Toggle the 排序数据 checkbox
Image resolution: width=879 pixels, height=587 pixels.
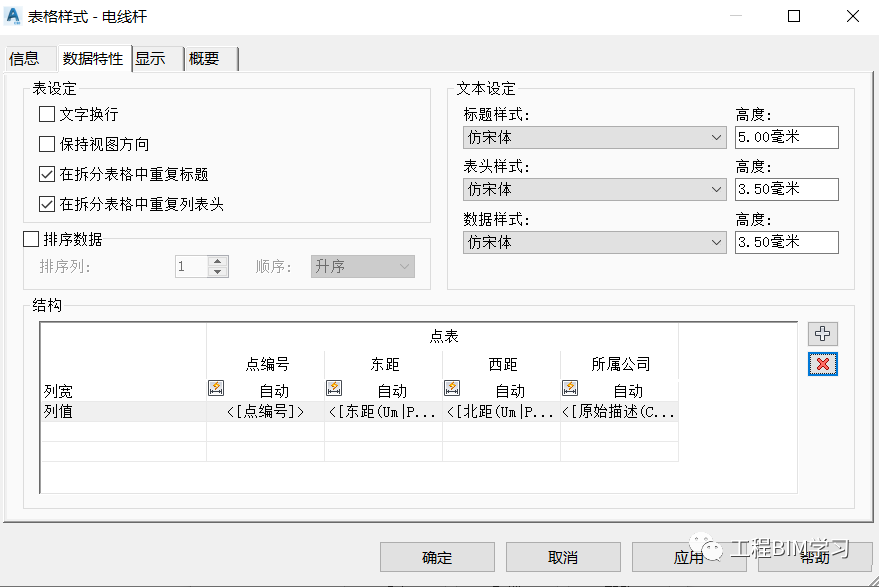[x=31, y=239]
